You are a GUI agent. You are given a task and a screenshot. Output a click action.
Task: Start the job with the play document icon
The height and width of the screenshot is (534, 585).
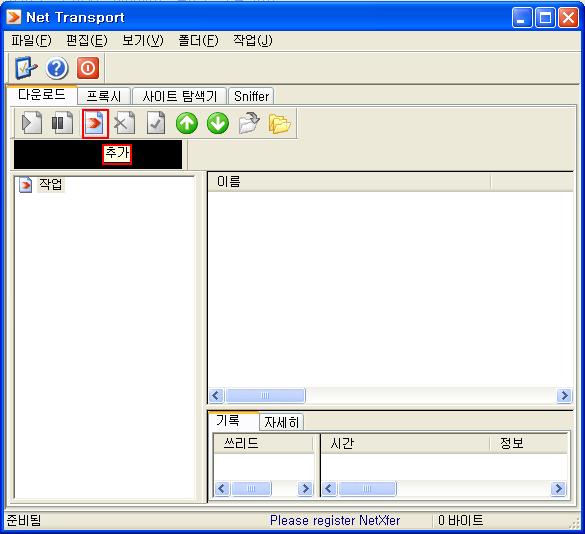pyautogui.click(x=32, y=123)
